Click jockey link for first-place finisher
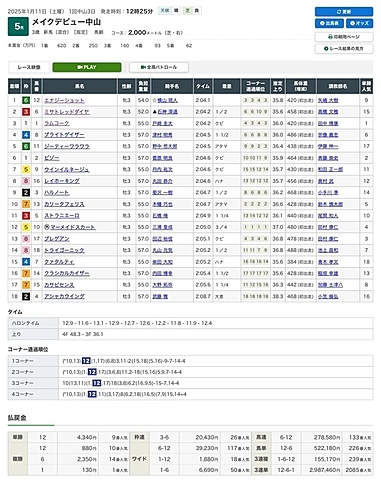This screenshot has width=381, height=480. [167, 100]
